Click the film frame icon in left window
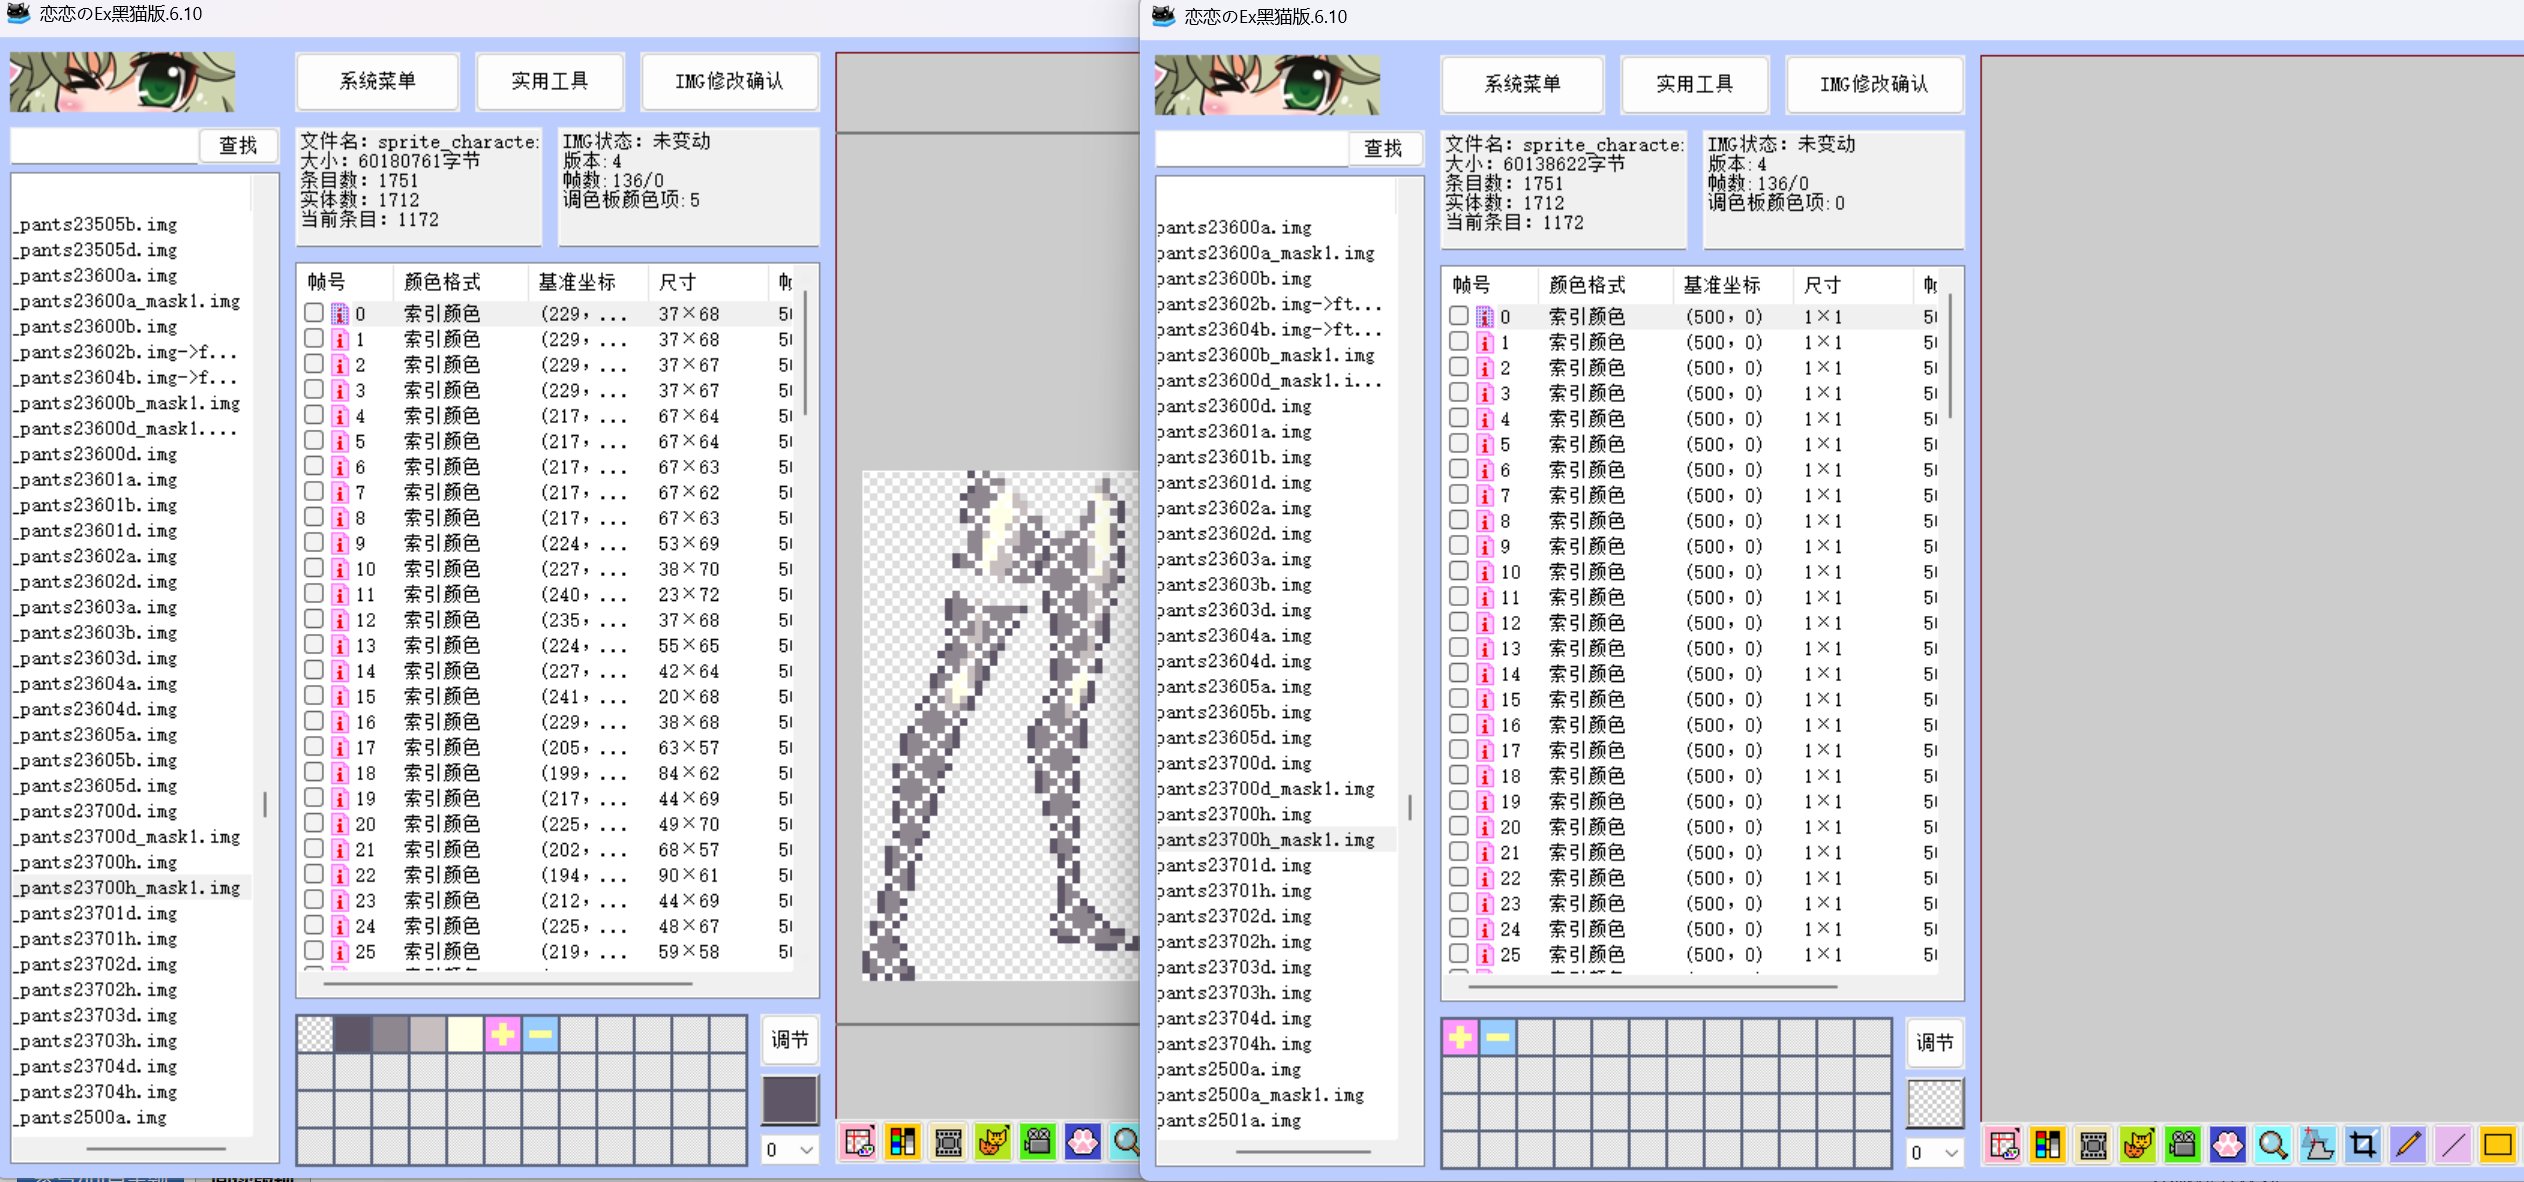 pyautogui.click(x=948, y=1142)
